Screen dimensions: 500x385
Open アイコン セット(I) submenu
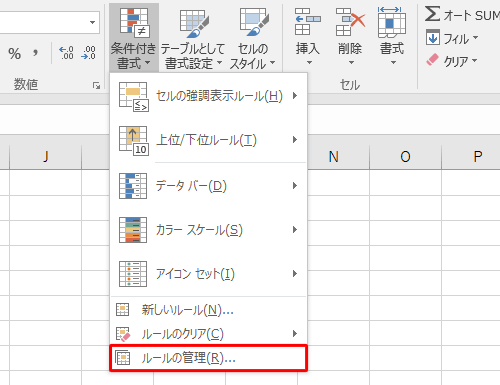(208, 274)
